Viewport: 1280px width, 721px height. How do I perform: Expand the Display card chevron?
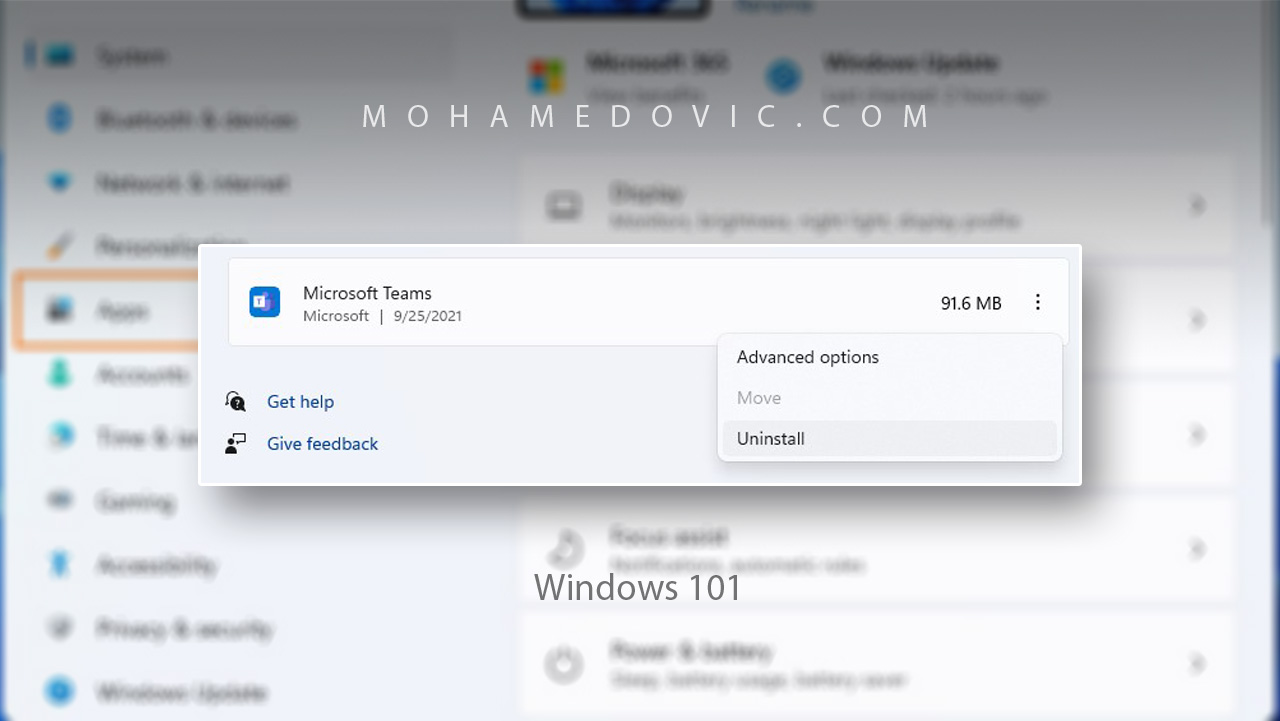click(1197, 206)
